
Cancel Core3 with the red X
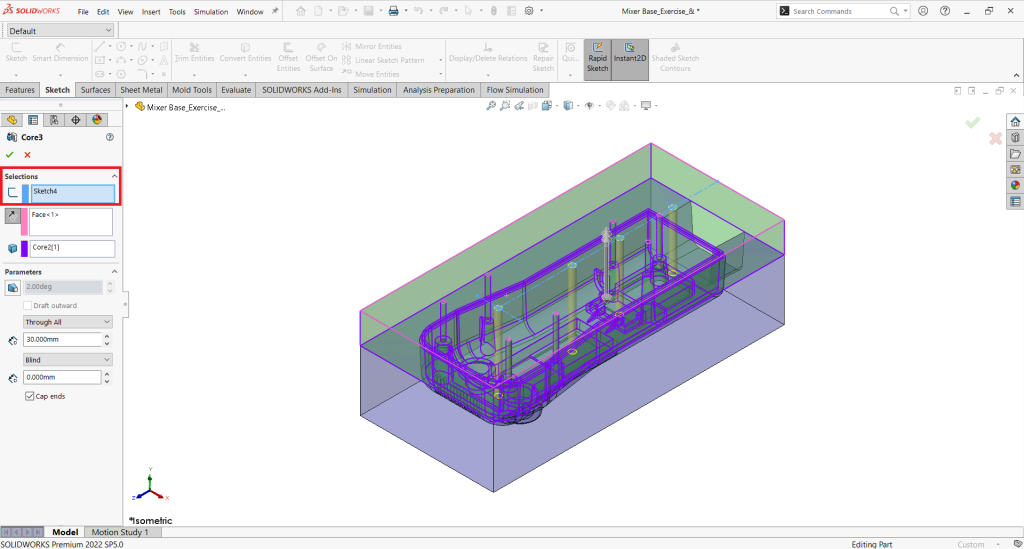pos(27,155)
